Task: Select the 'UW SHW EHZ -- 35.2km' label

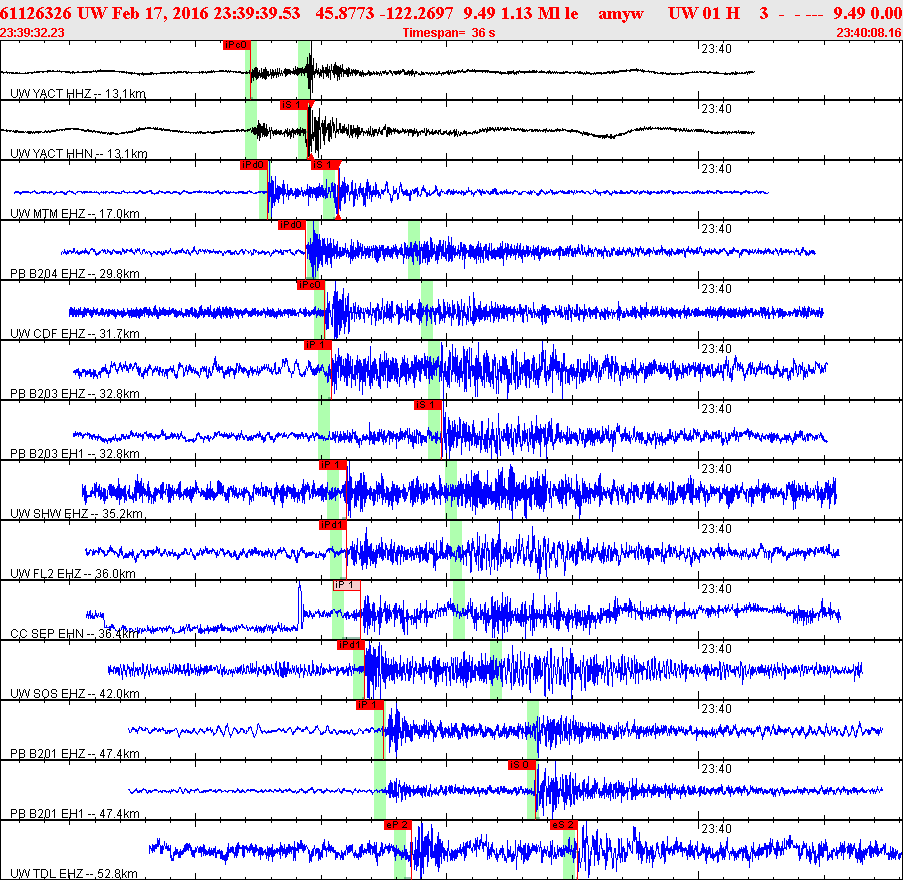Action: click(x=76, y=514)
